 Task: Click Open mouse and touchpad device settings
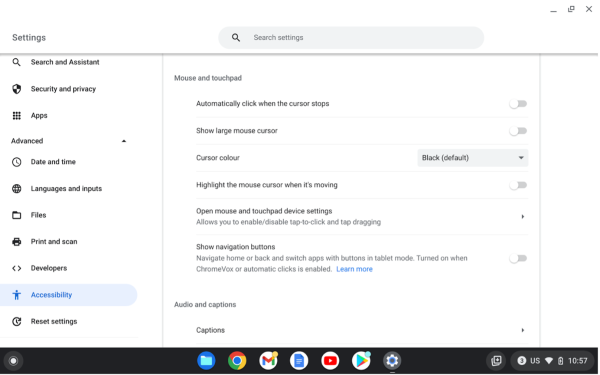point(264,211)
